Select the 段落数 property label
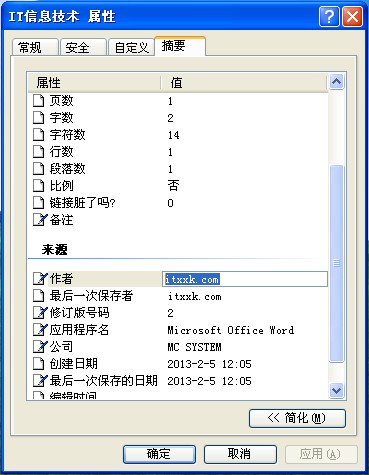 pyautogui.click(x=67, y=169)
